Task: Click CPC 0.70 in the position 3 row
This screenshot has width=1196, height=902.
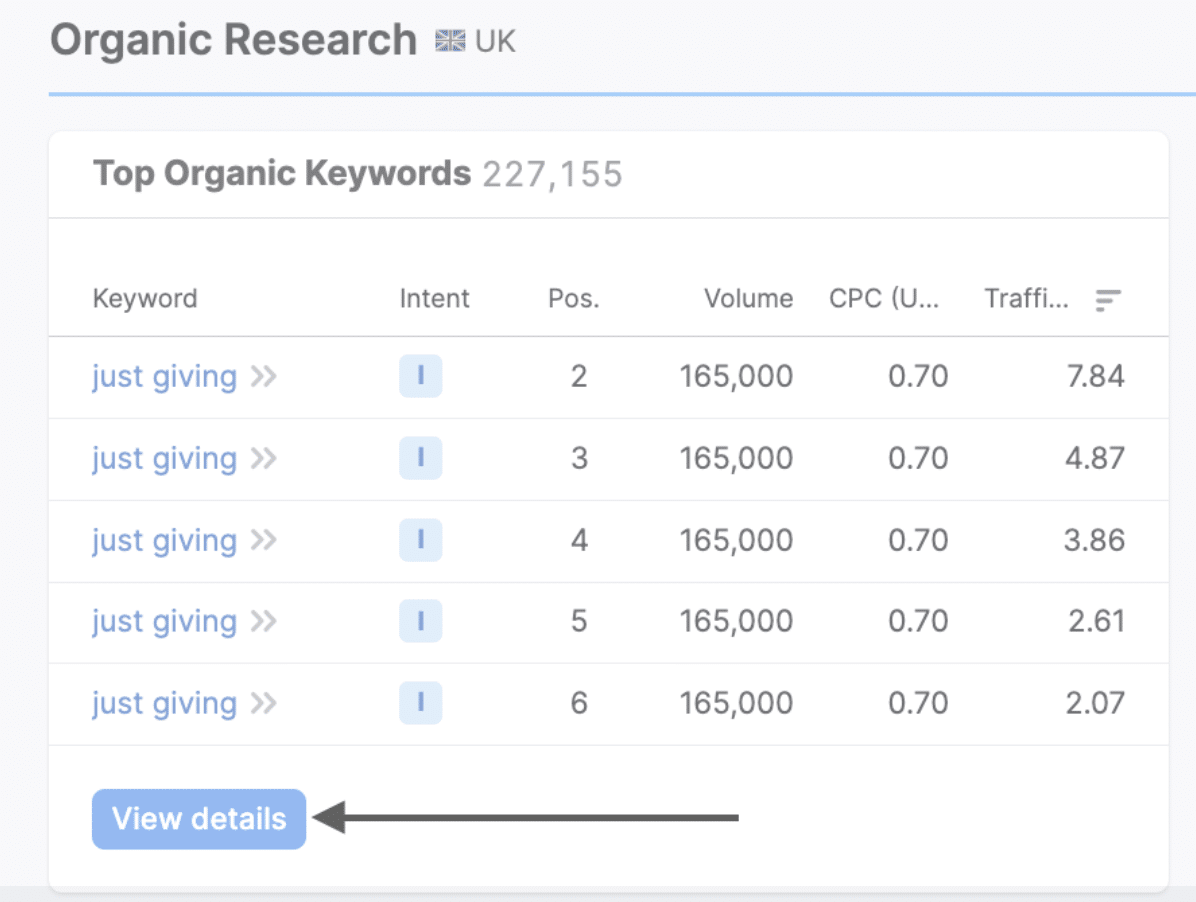Action: pos(918,458)
